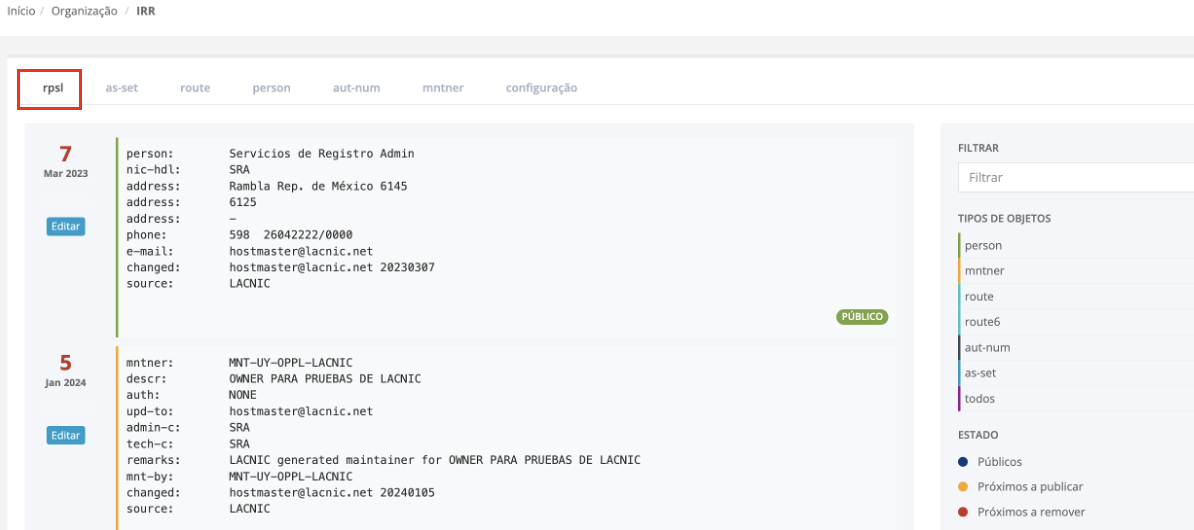1194x530 pixels.
Task: Select the person tab
Action: coord(271,88)
